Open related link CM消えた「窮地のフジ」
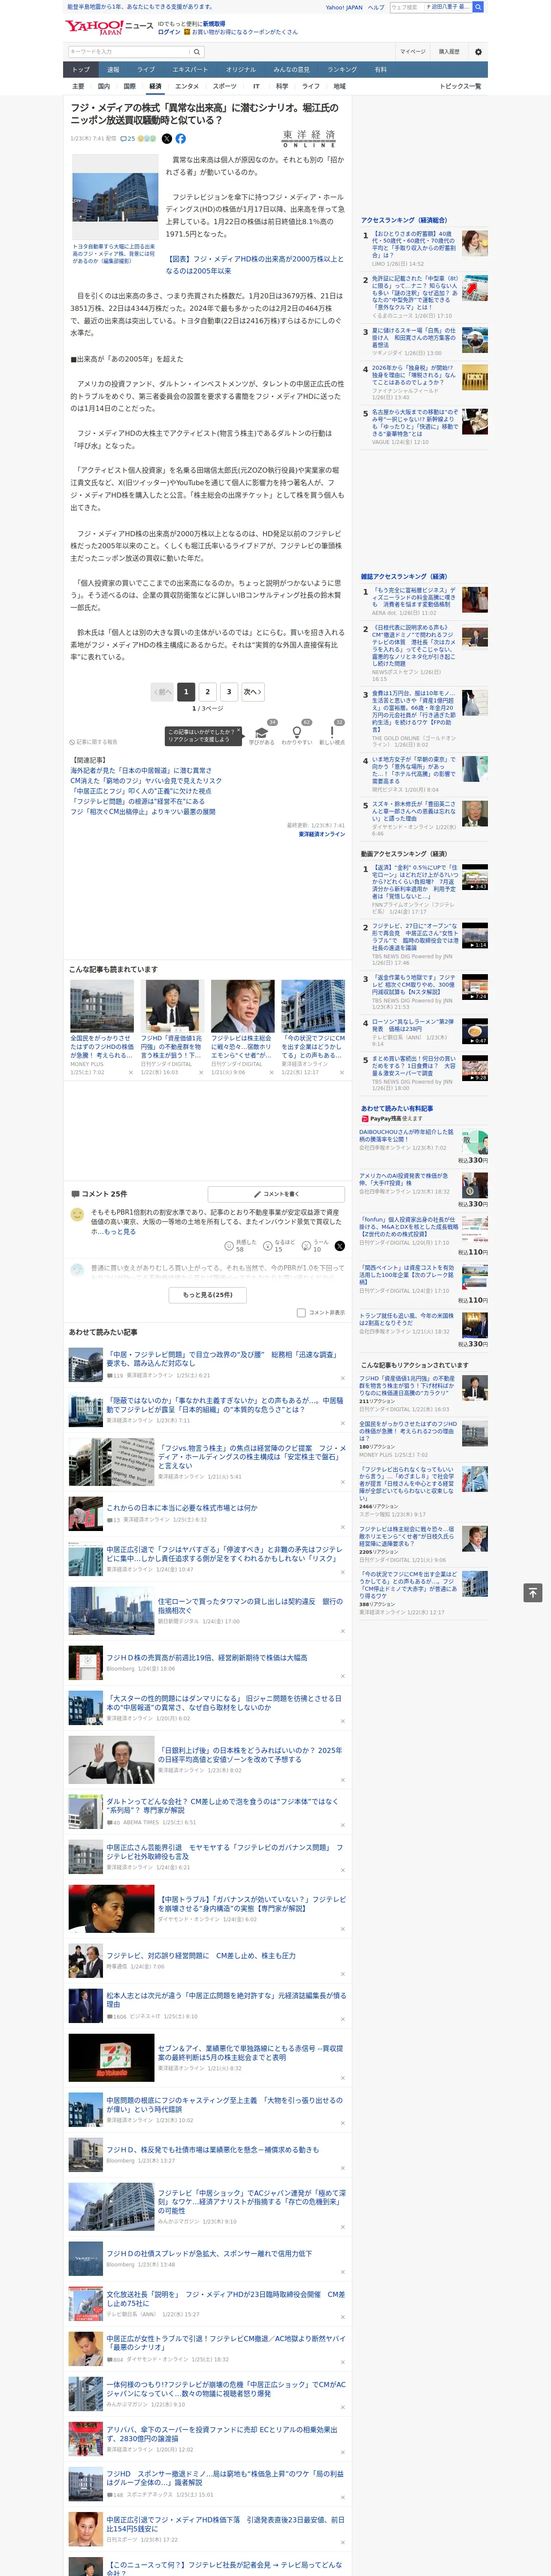551x2576 pixels. coord(146,781)
